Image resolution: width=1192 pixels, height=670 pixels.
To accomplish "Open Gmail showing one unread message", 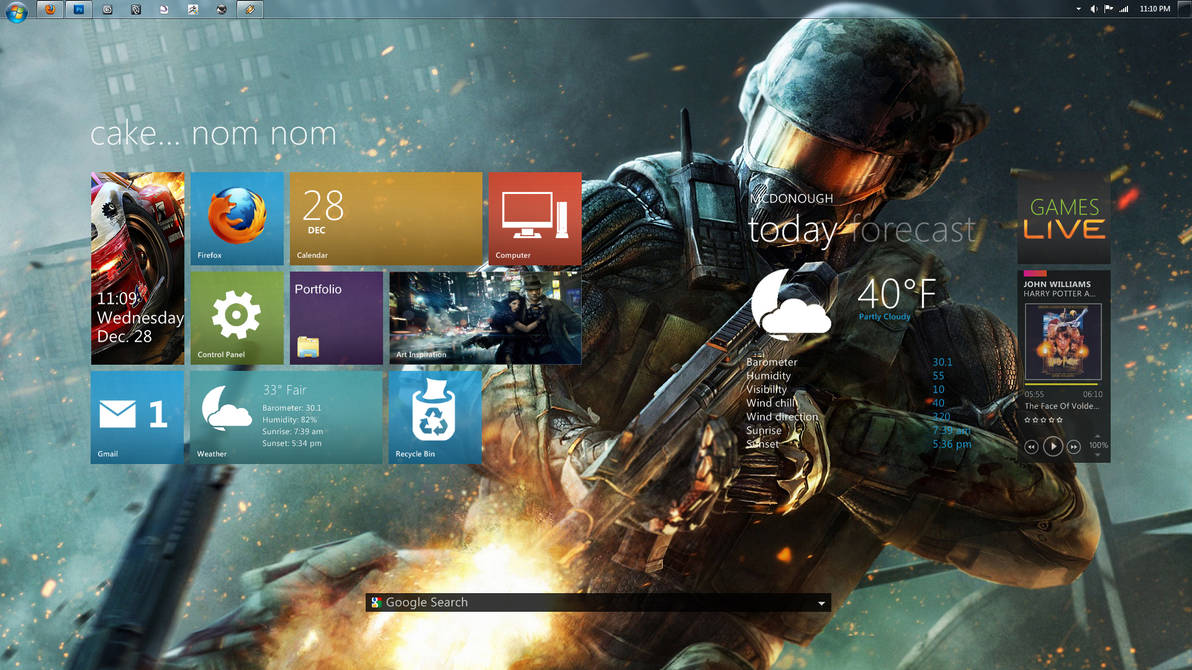I will 137,415.
